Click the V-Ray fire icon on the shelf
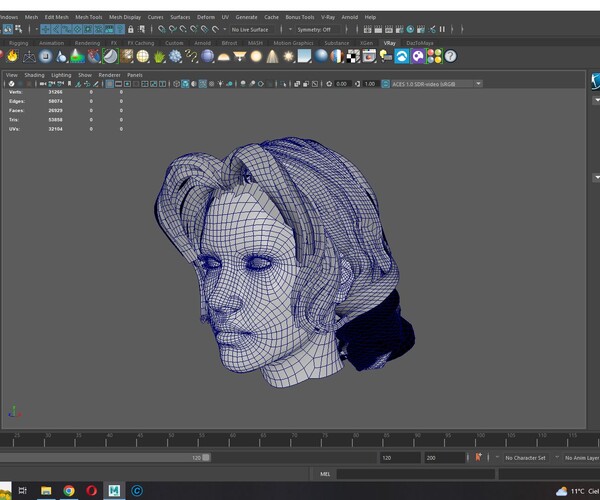The image size is (600, 500). pyautogui.click(x=13, y=56)
